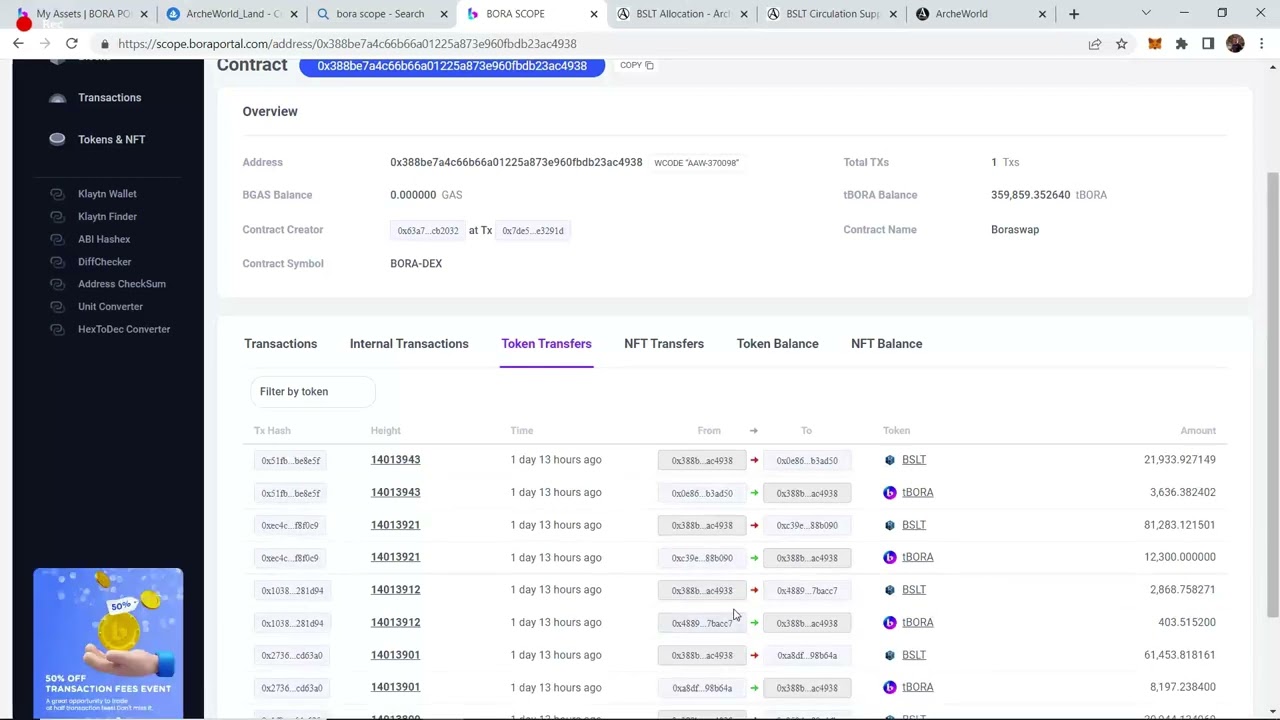1280x720 pixels.
Task: Click the DiffChecker sidebar icon
Action: point(57,262)
